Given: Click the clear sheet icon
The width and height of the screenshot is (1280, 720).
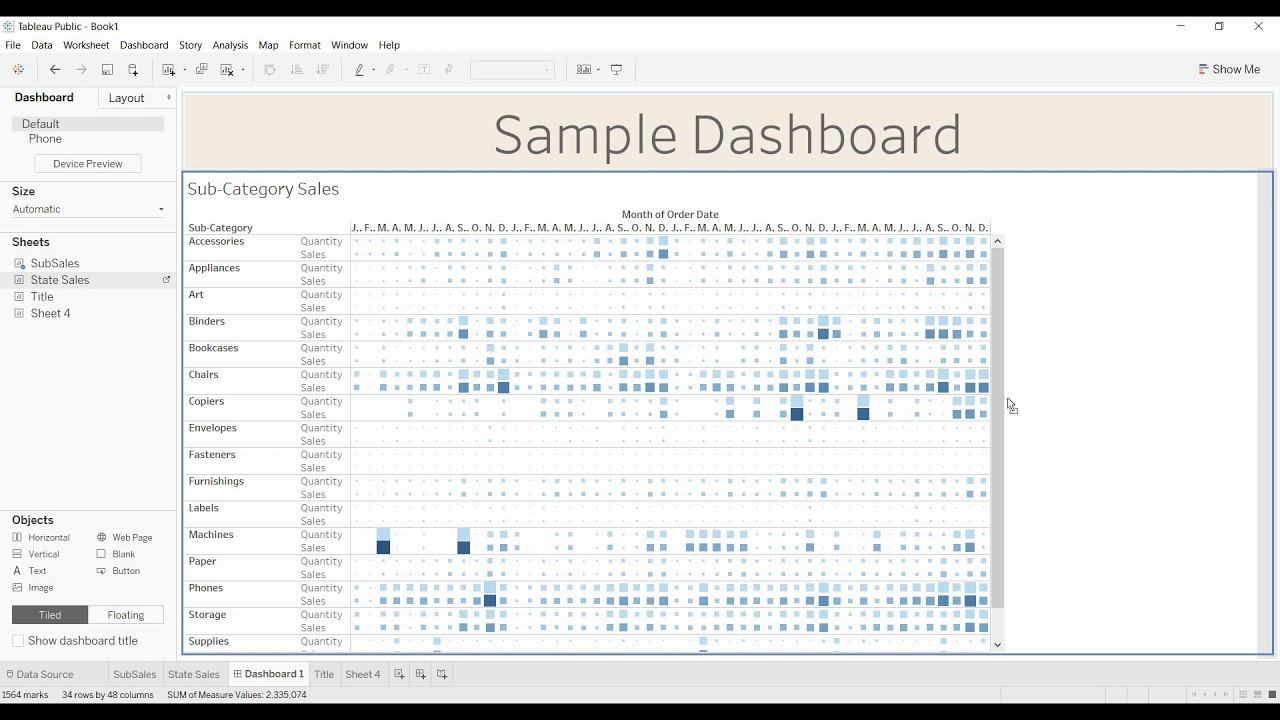Looking at the screenshot, I should pyautogui.click(x=227, y=69).
